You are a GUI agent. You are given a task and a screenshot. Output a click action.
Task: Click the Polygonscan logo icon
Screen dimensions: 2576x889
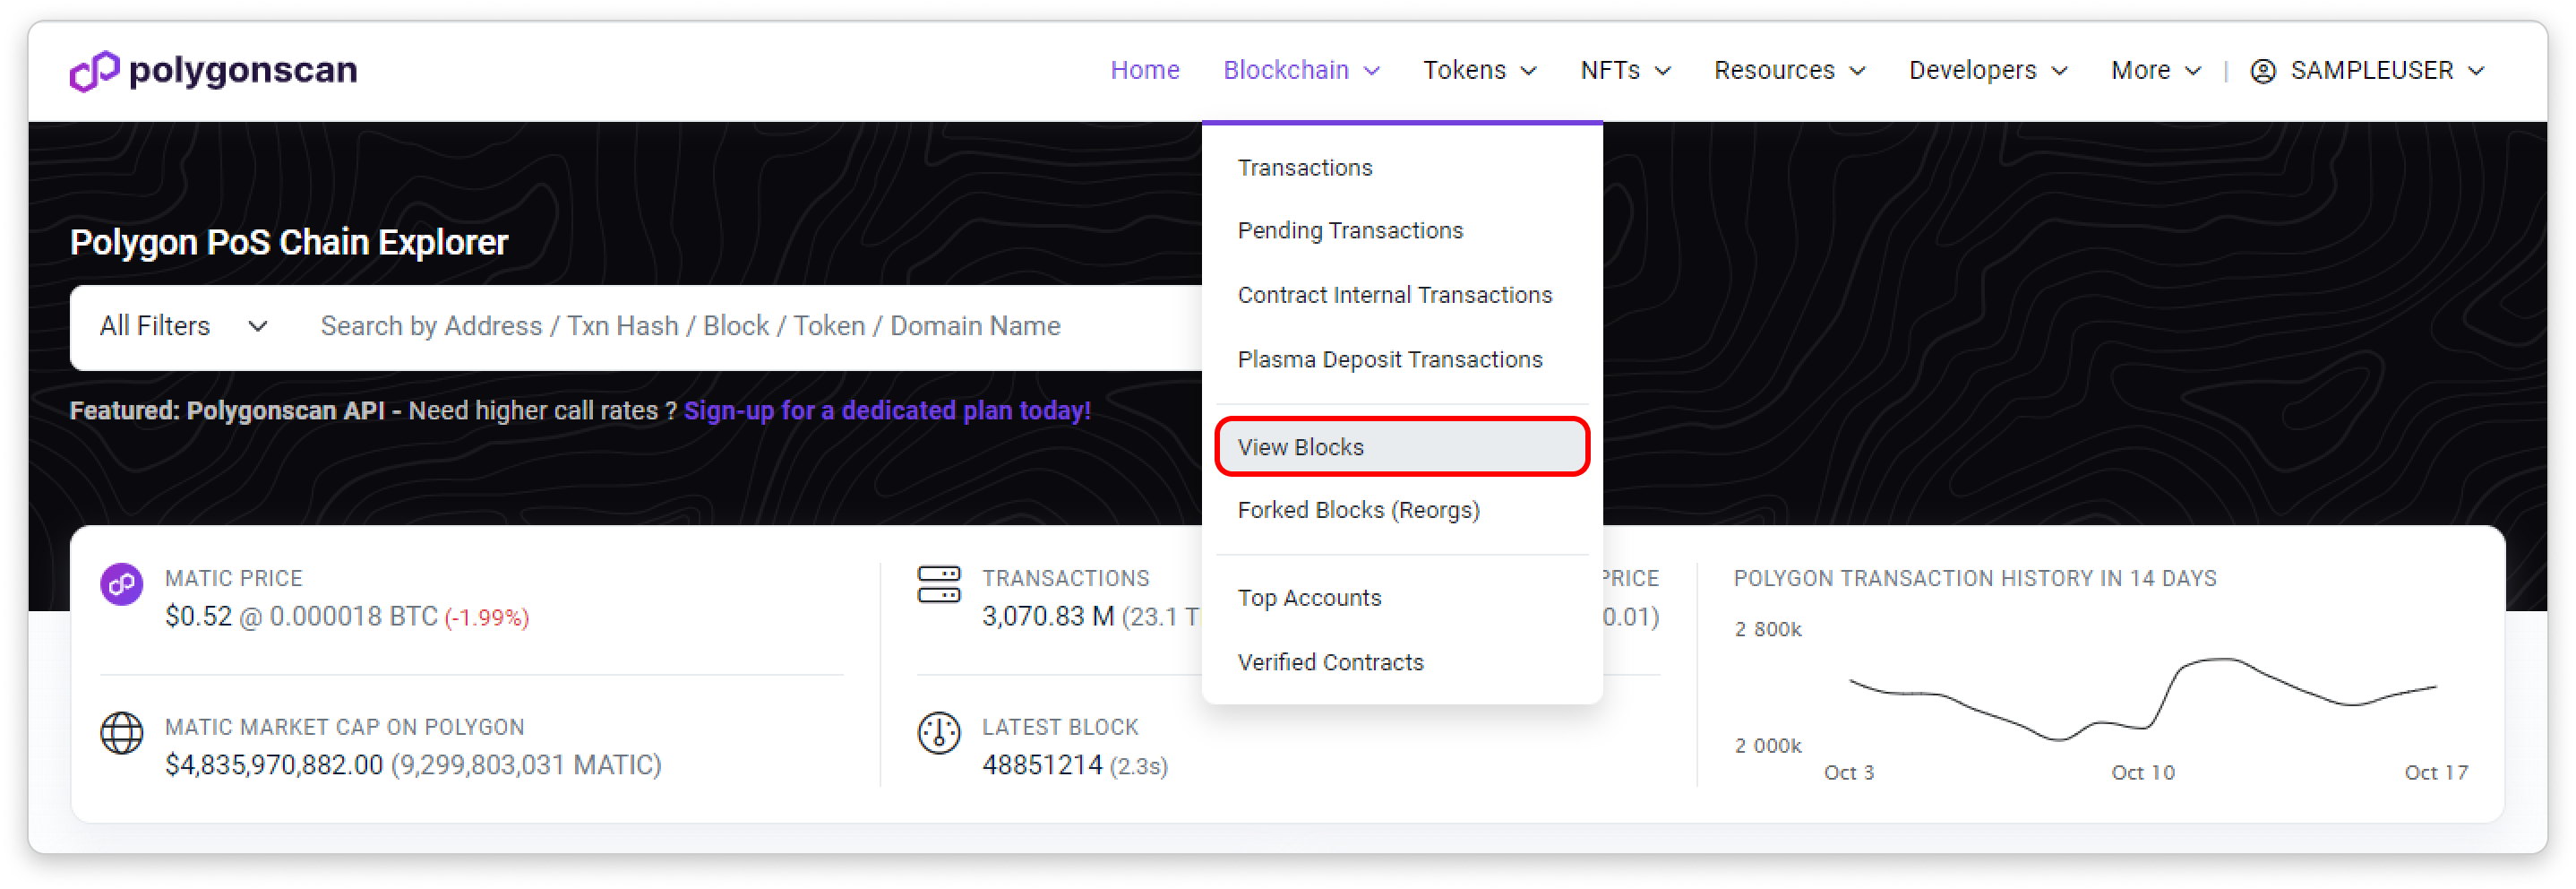tap(94, 71)
